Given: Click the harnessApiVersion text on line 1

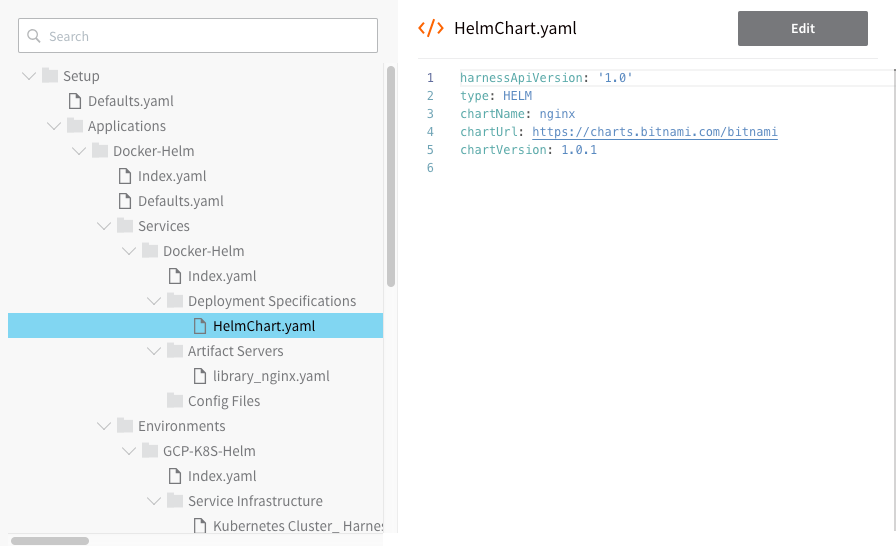Looking at the screenshot, I should 521,78.
